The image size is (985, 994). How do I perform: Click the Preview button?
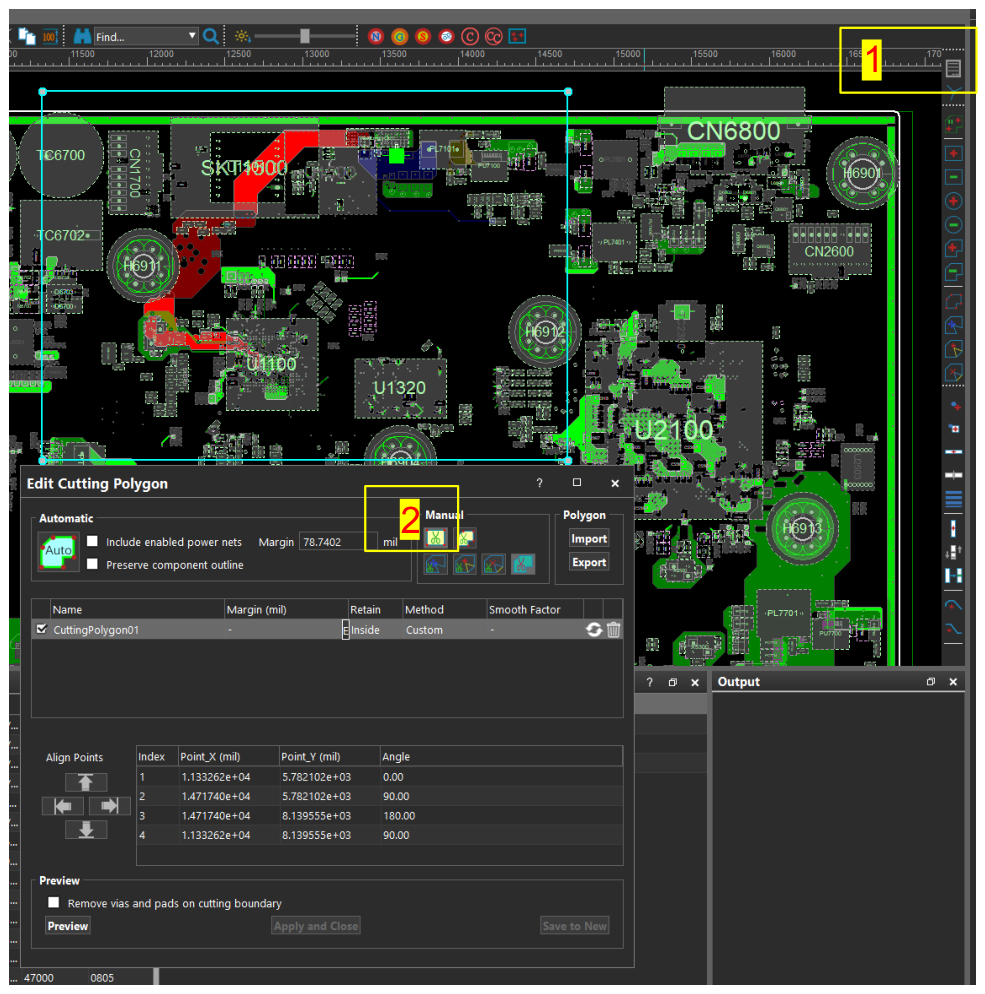pos(68,926)
